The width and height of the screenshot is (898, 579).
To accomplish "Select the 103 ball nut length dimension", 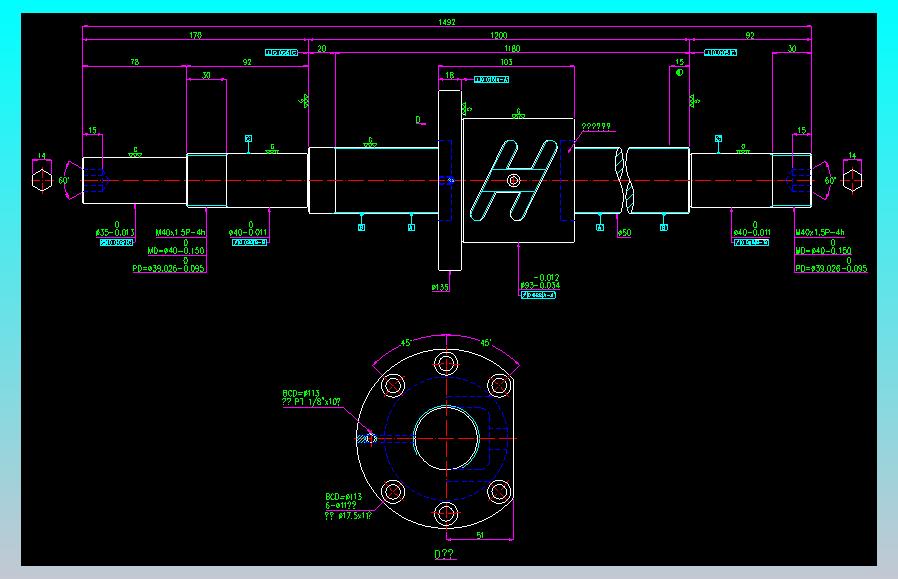I will [506, 62].
